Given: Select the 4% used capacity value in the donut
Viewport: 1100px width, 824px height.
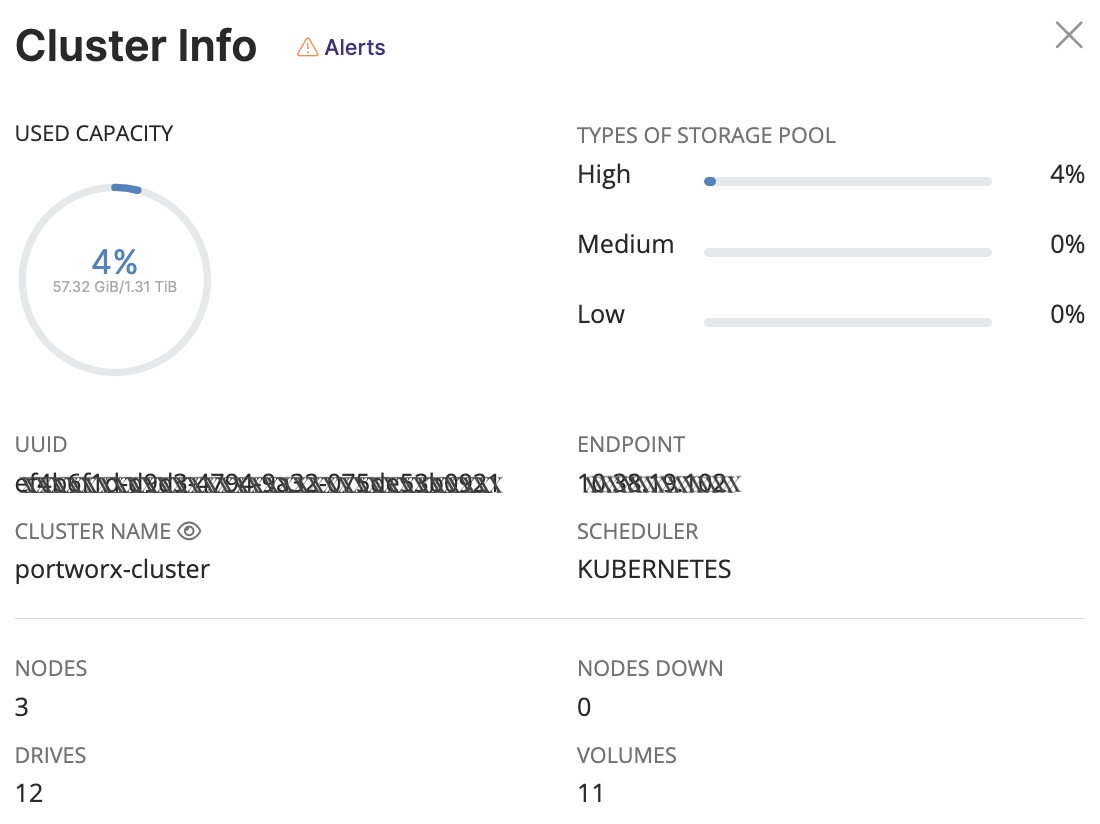Looking at the screenshot, I should [114, 262].
